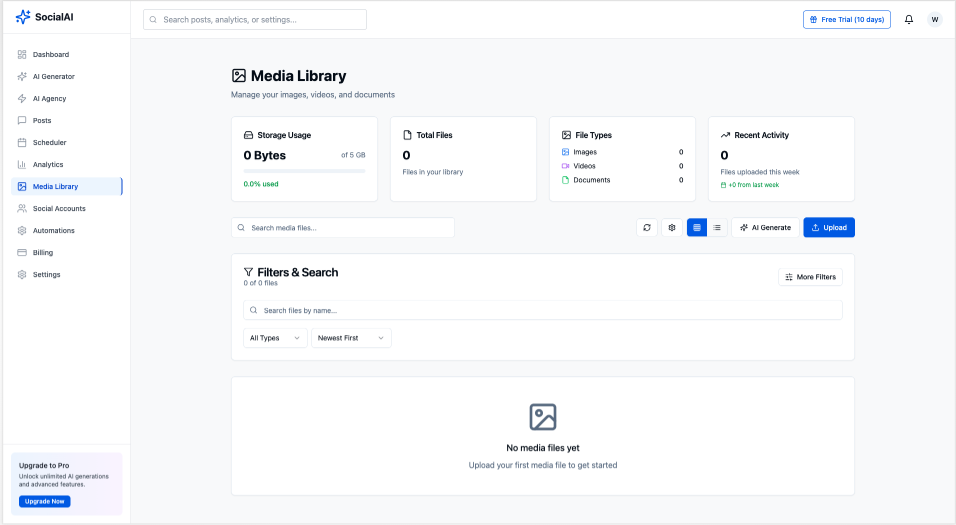Click the AI Generator sparkle icon

pyautogui.click(x=22, y=76)
